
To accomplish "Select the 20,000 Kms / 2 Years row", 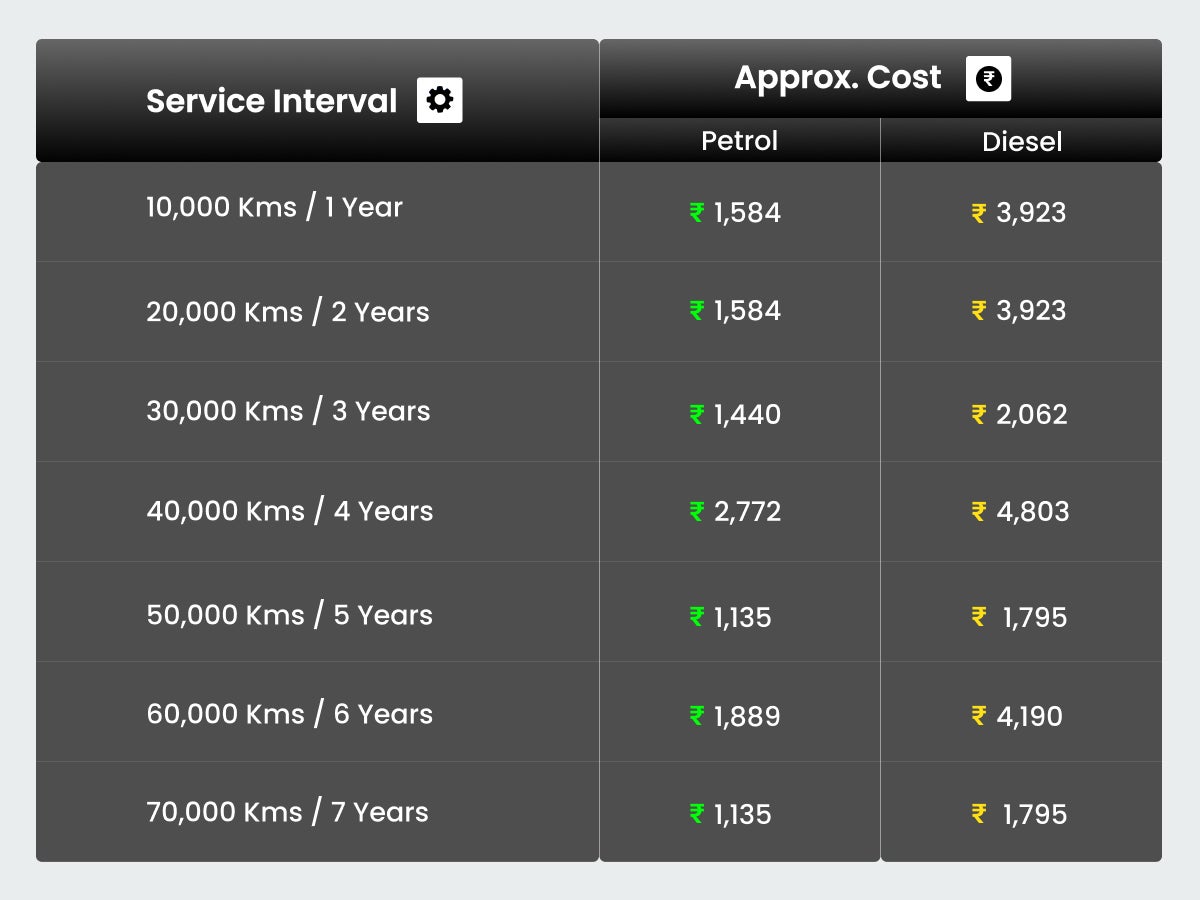I will click(286, 312).
